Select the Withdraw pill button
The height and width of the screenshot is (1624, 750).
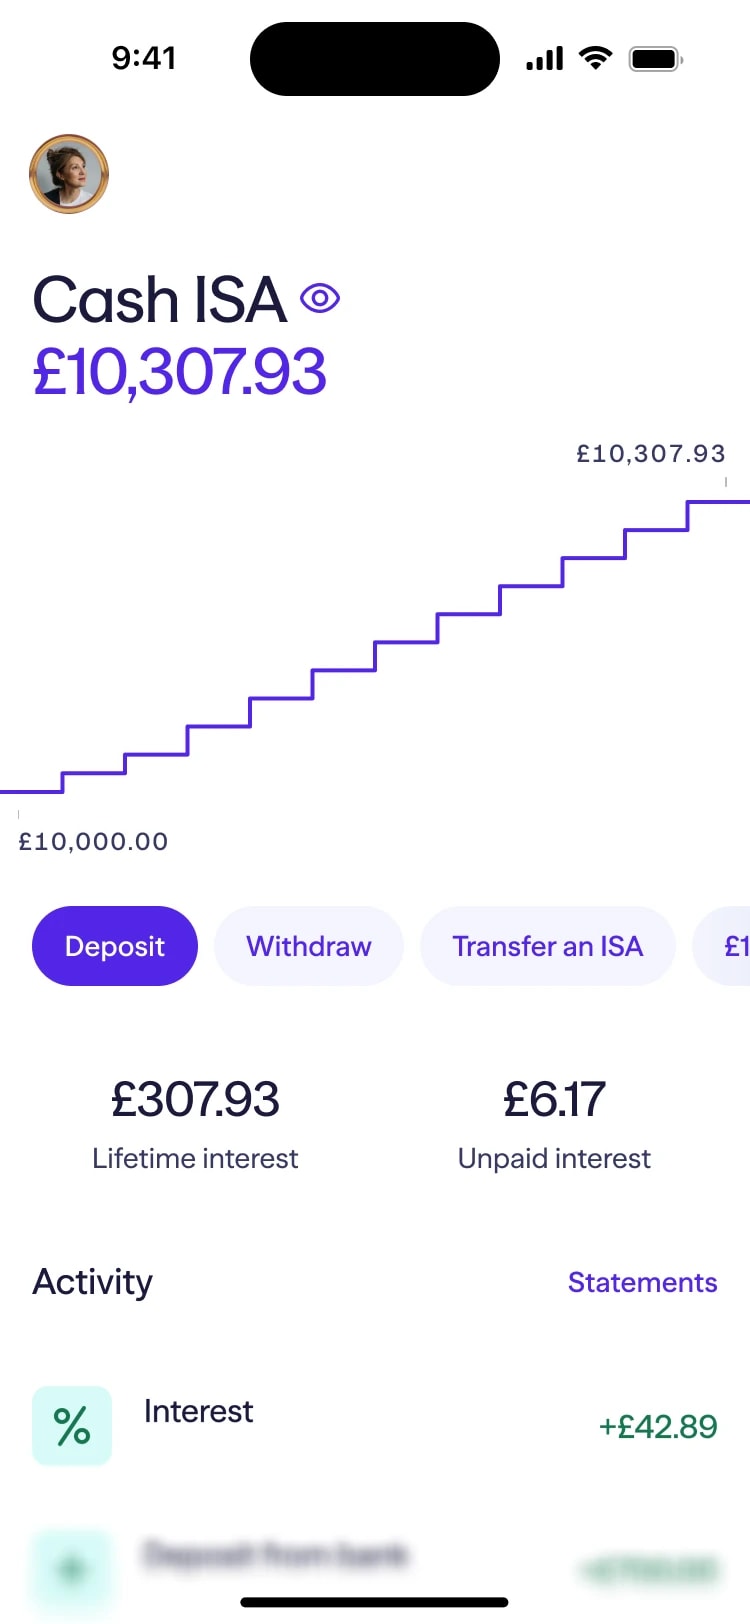[x=309, y=946]
